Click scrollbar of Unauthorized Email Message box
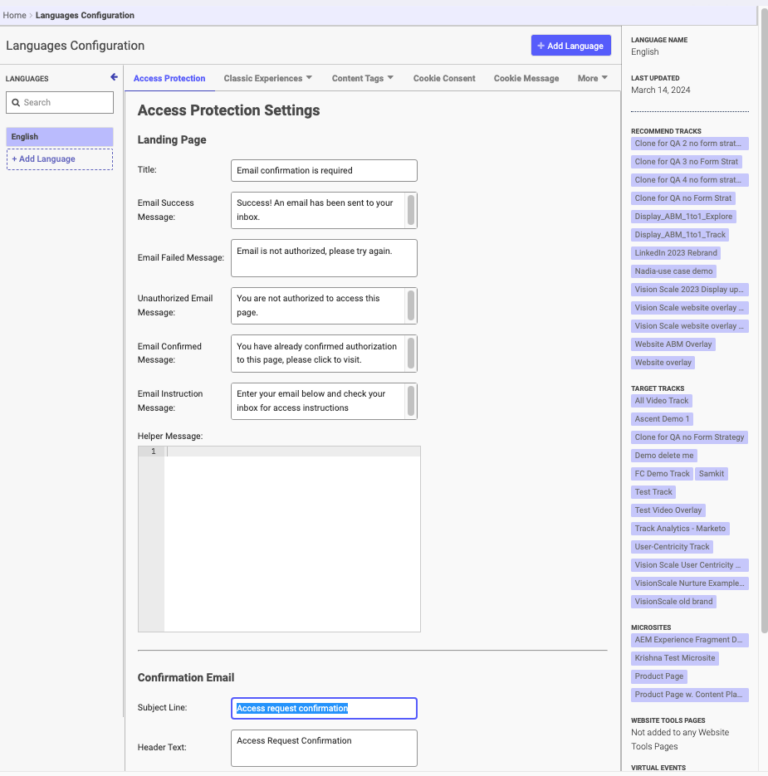The image size is (768, 776). point(411,305)
